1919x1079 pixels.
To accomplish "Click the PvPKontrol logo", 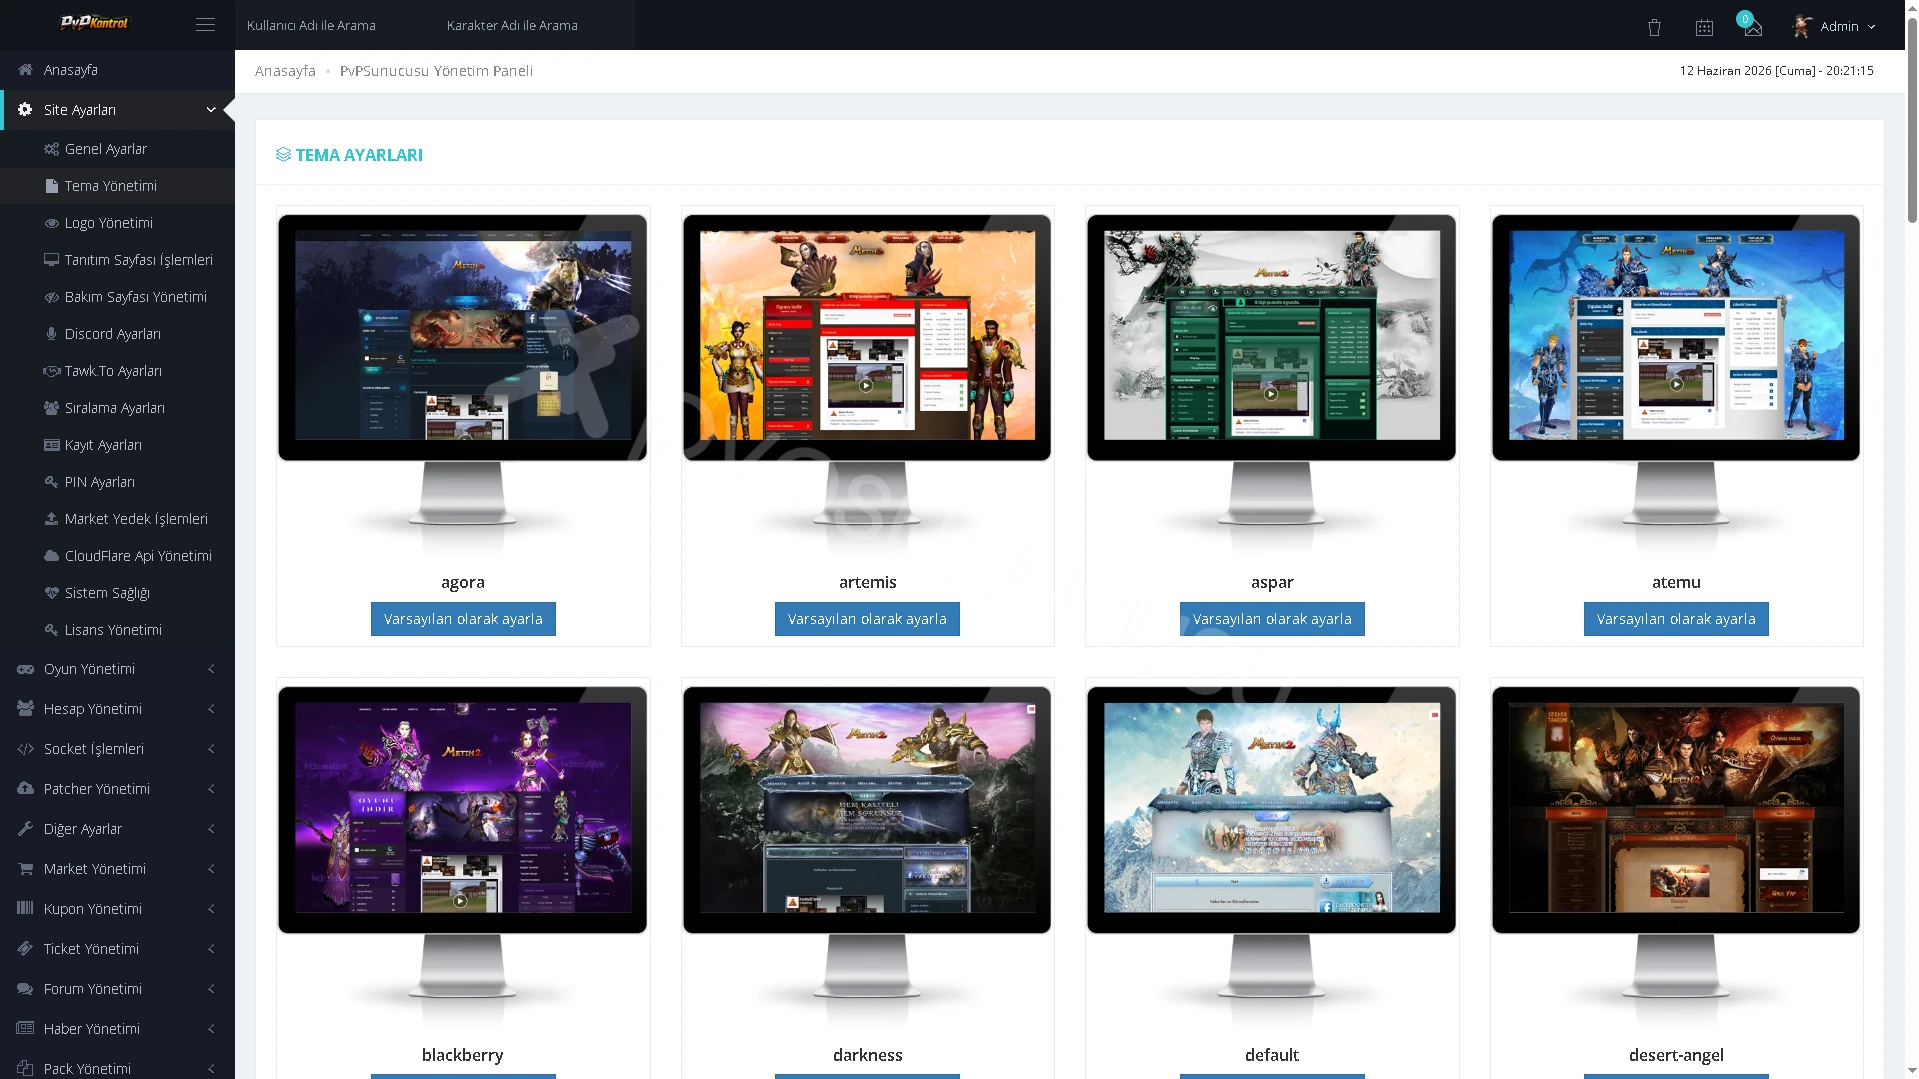I will click(94, 23).
